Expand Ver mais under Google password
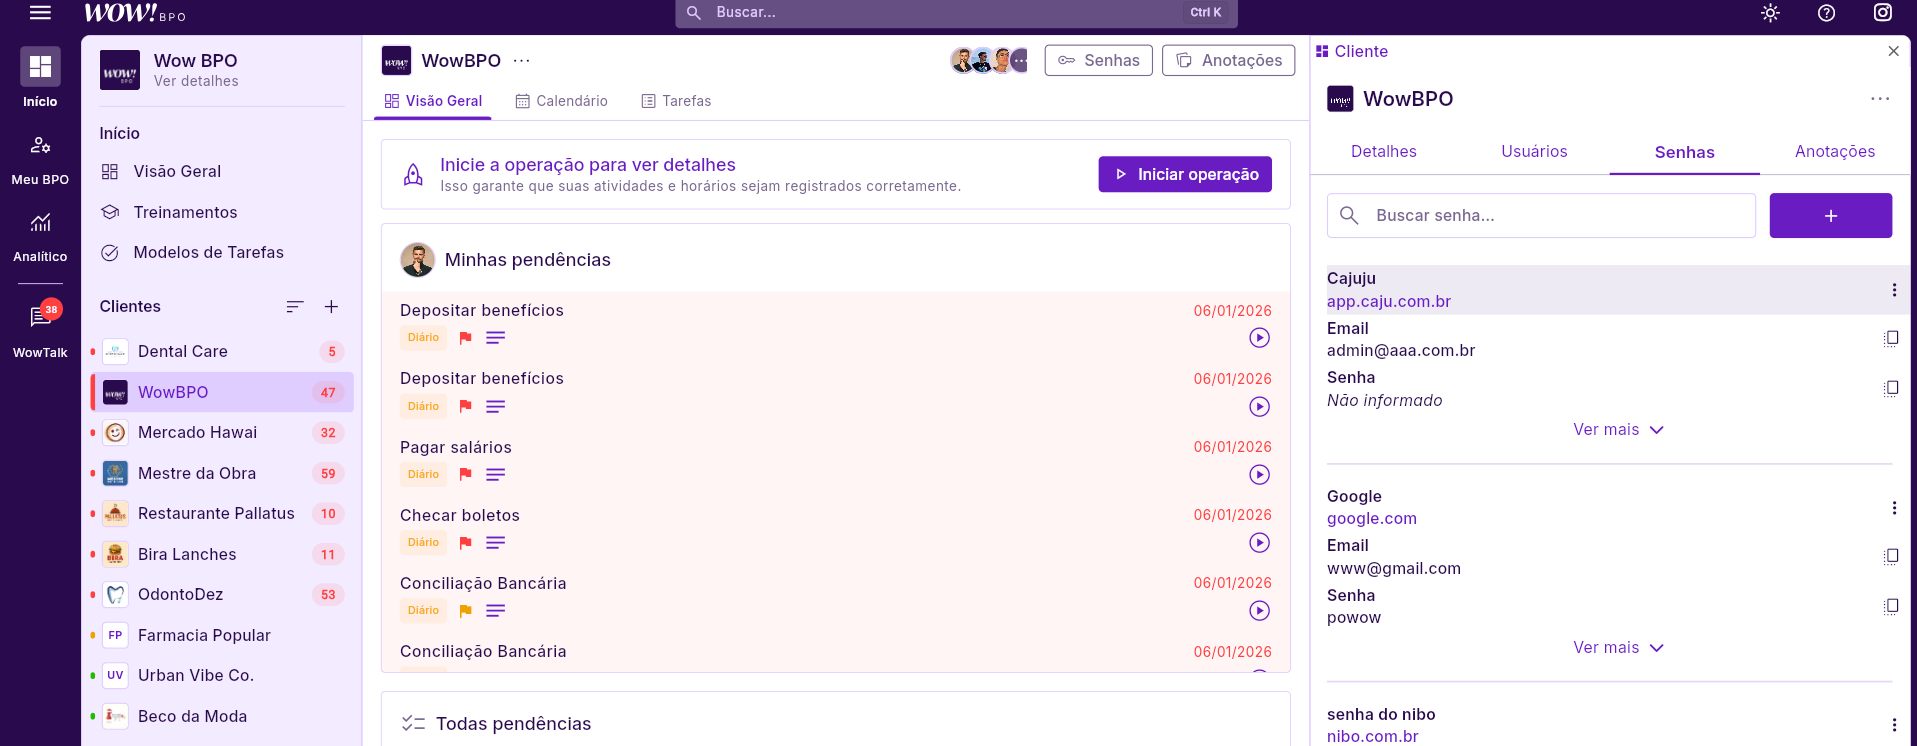 [1617, 648]
